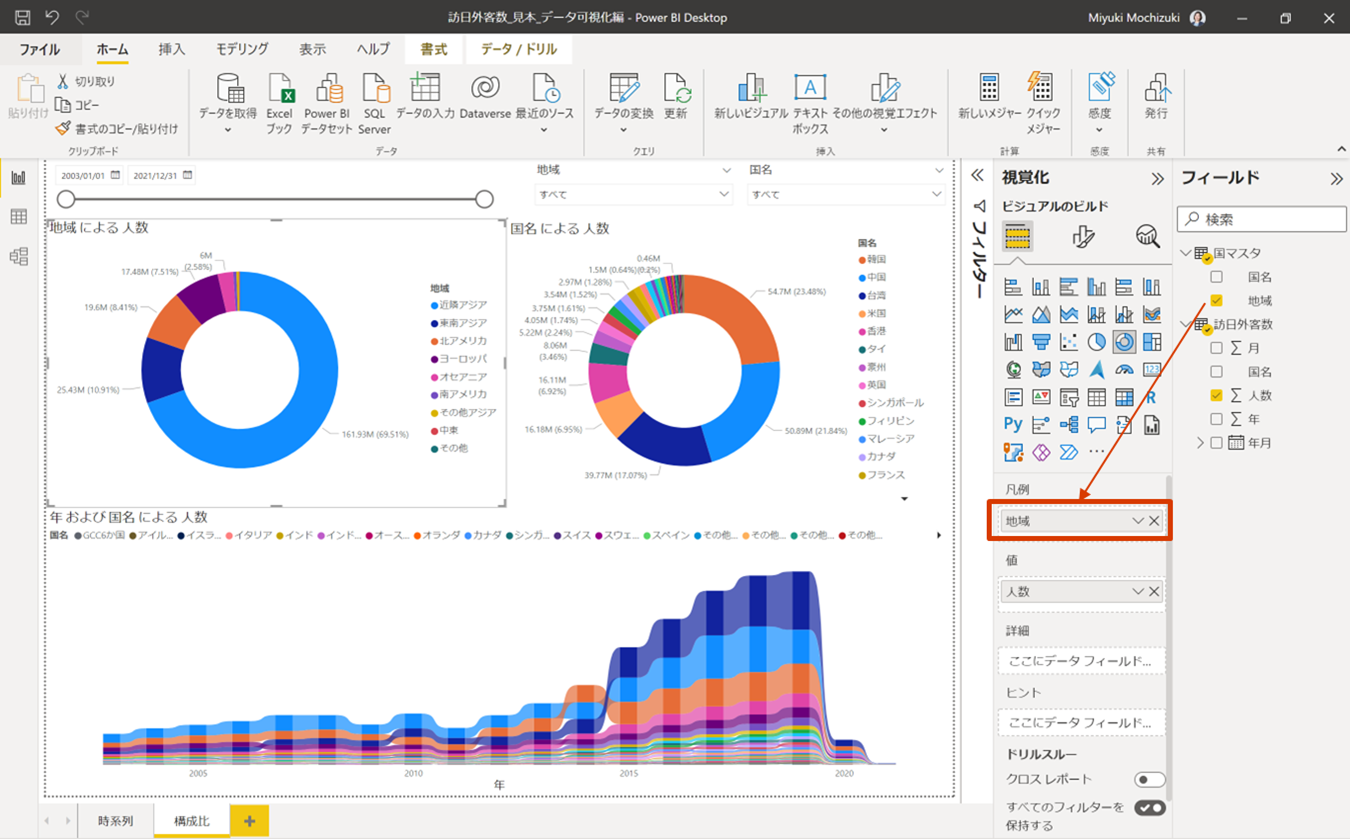The height and width of the screenshot is (839, 1350).
Task: Open the データ / ドリル ribbon tab
Action: point(519,49)
